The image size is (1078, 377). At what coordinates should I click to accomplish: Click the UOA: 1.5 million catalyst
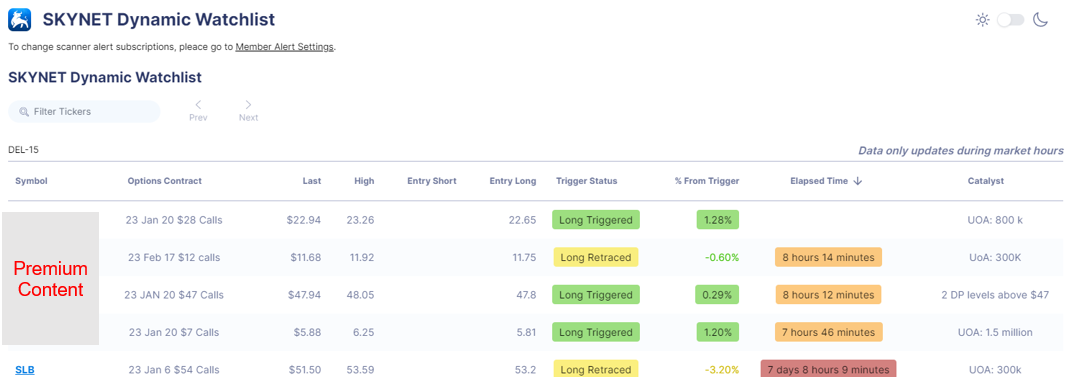point(995,332)
